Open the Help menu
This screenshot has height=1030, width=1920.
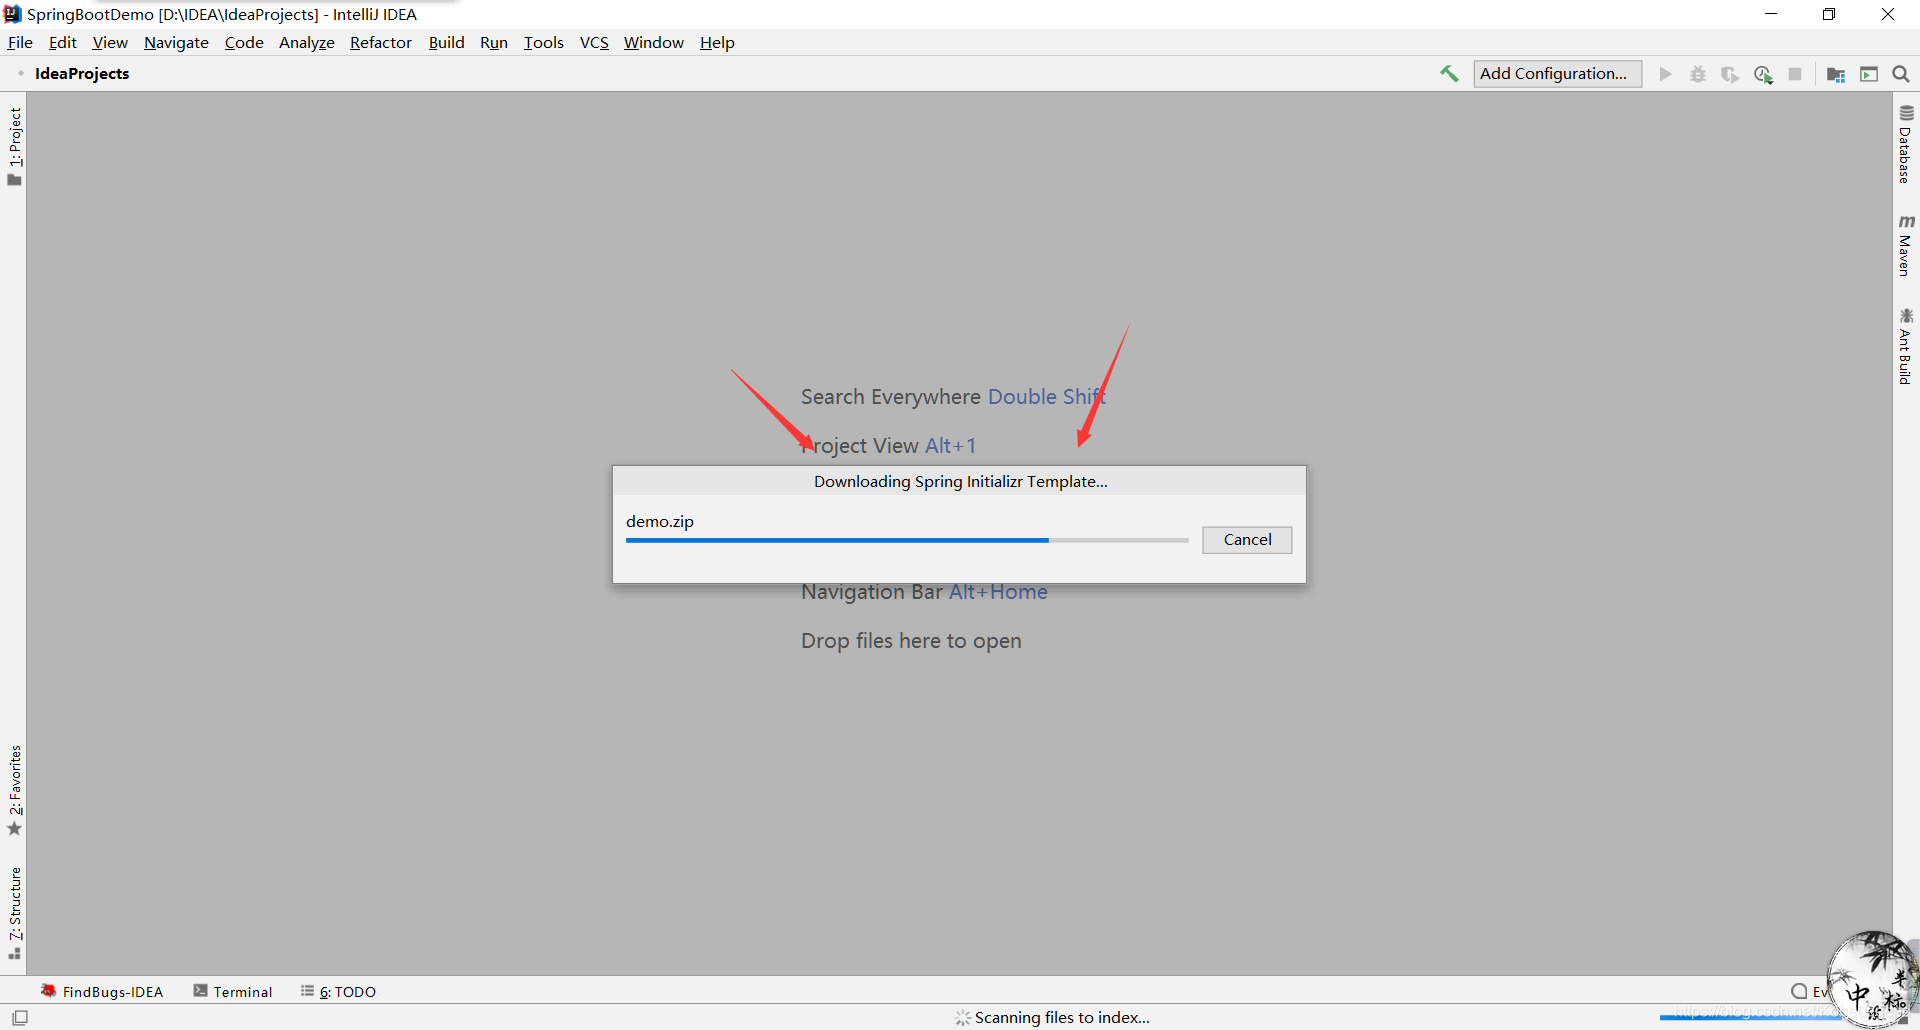point(717,42)
